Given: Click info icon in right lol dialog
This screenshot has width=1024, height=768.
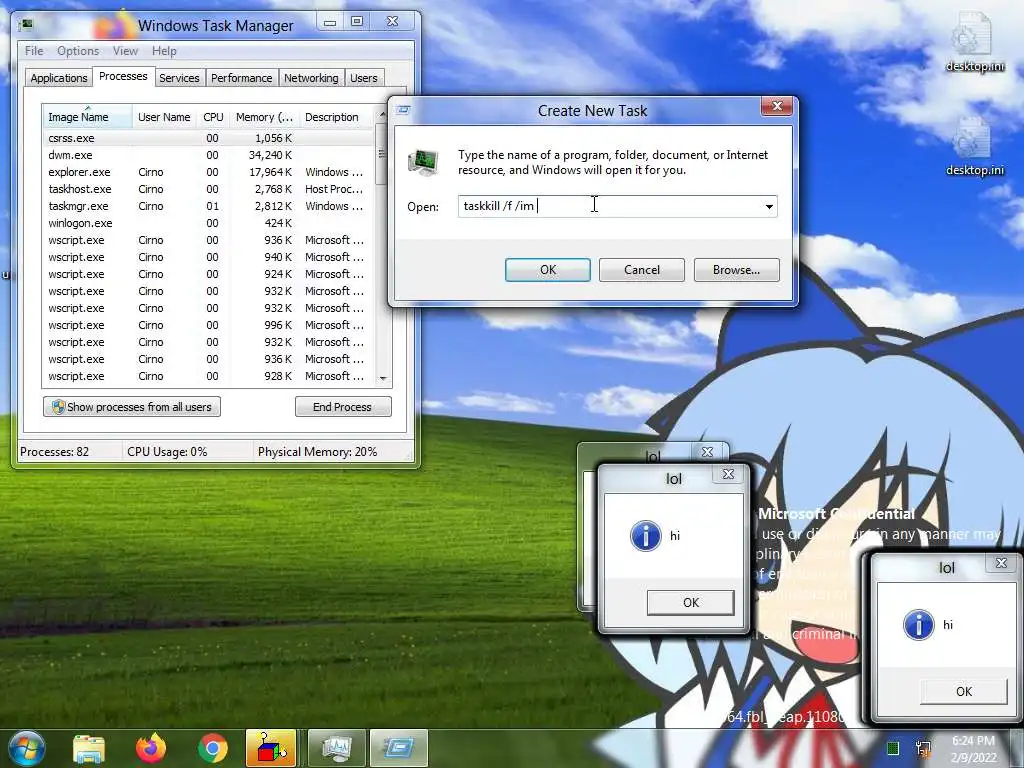Looking at the screenshot, I should [x=918, y=624].
